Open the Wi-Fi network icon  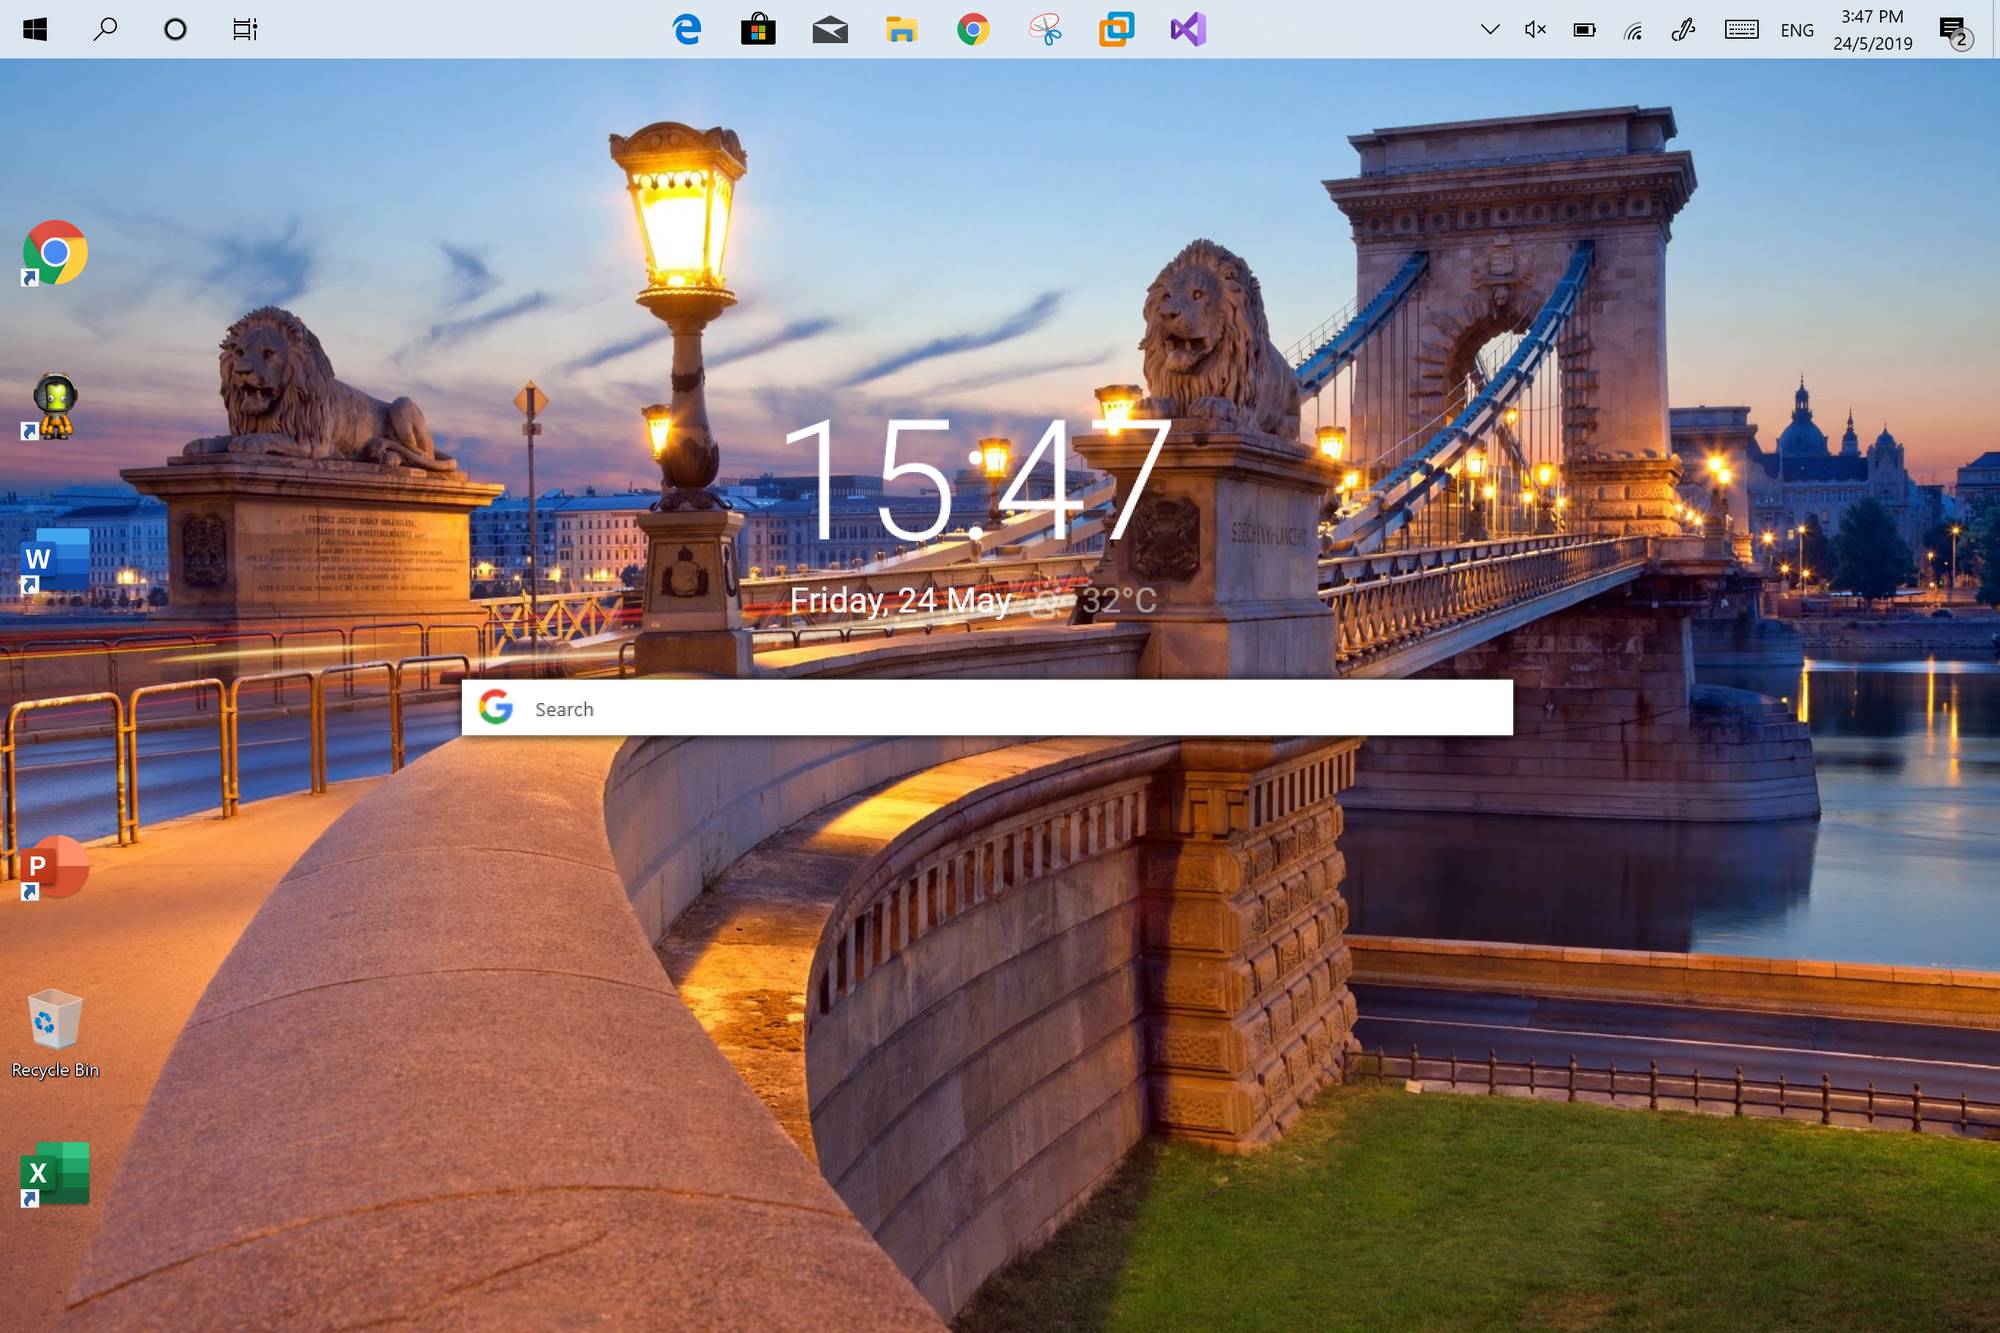point(1633,30)
